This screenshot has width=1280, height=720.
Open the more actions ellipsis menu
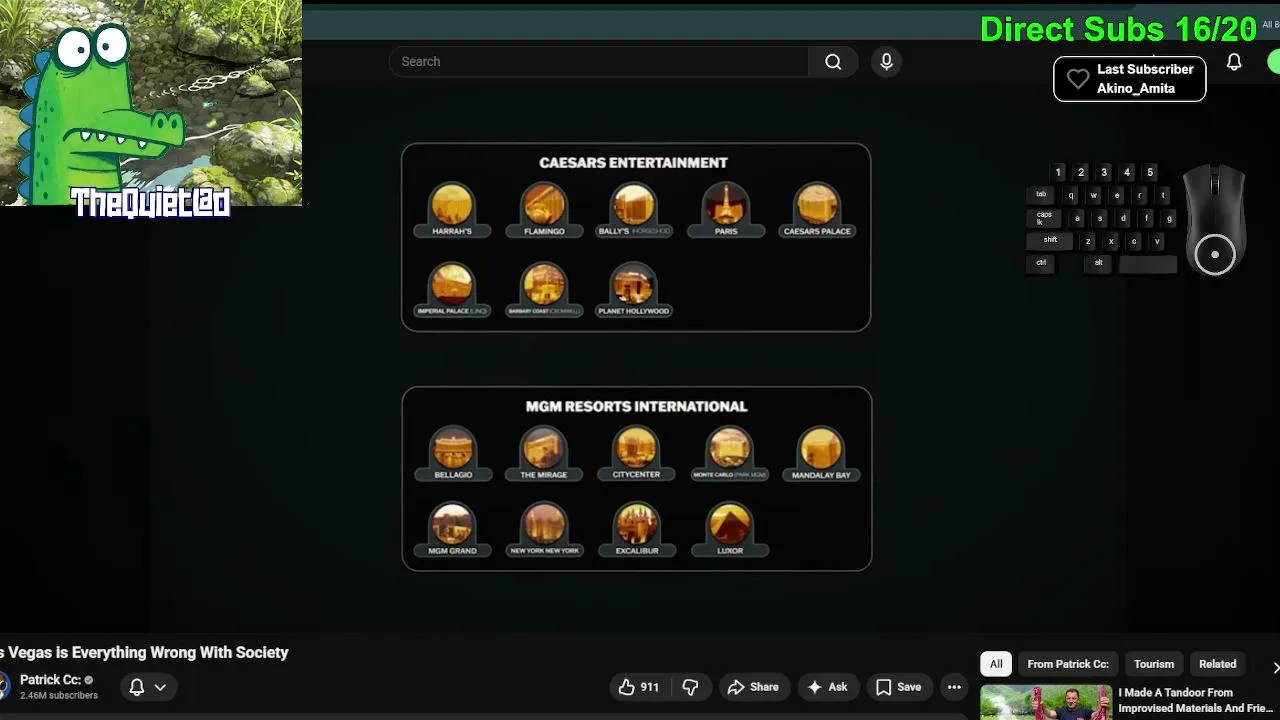(954, 687)
